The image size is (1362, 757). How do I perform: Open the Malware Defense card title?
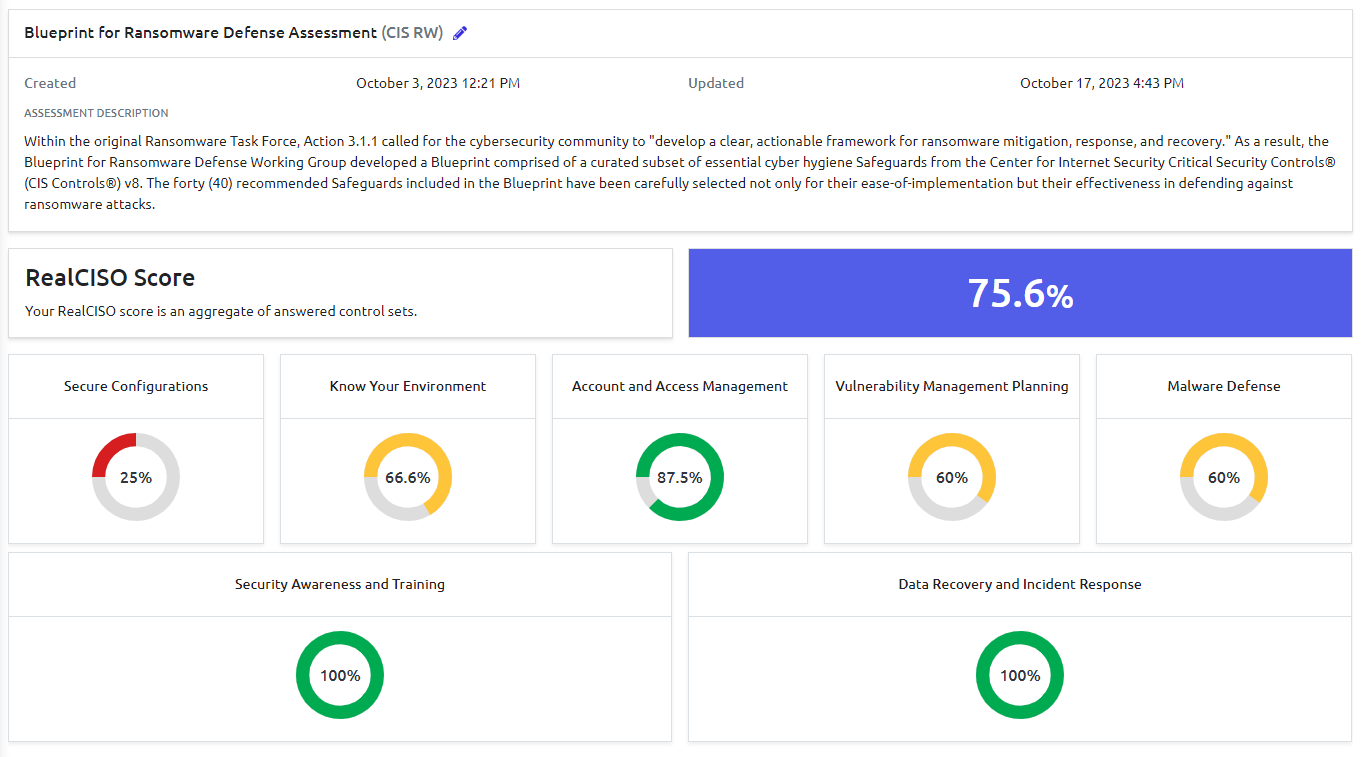(x=1224, y=387)
